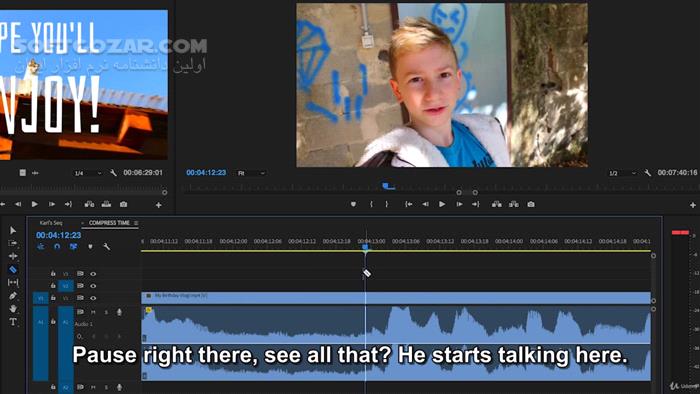Mute Audio 1 track with M button

pos(93,312)
